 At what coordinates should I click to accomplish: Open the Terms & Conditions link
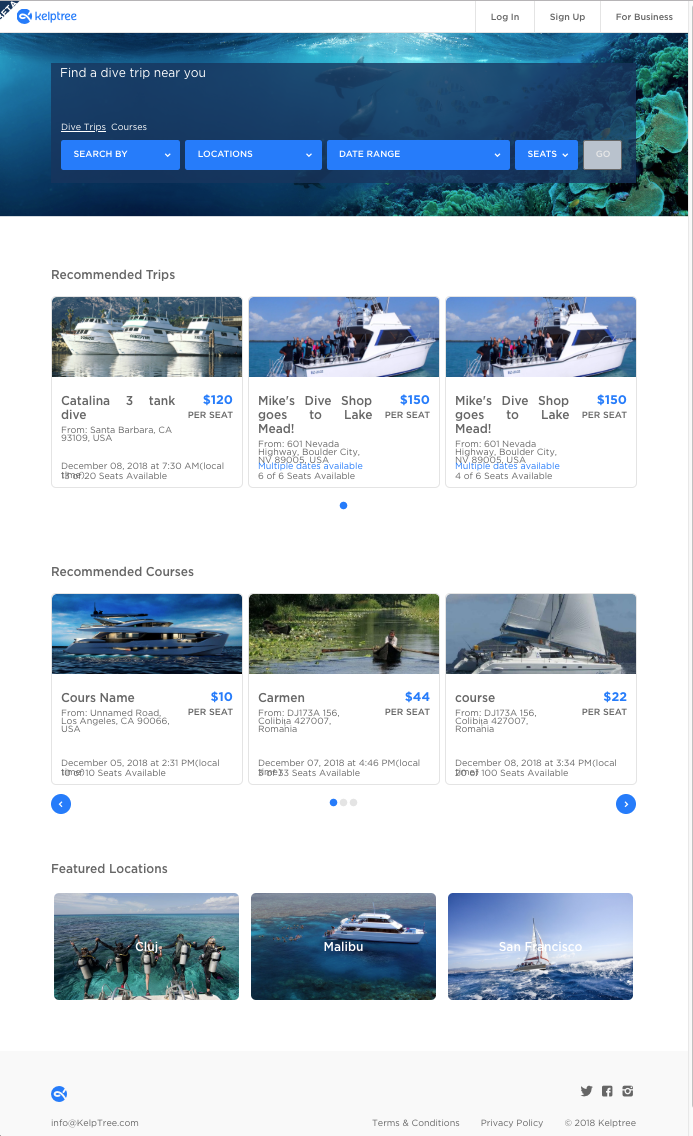416,1123
